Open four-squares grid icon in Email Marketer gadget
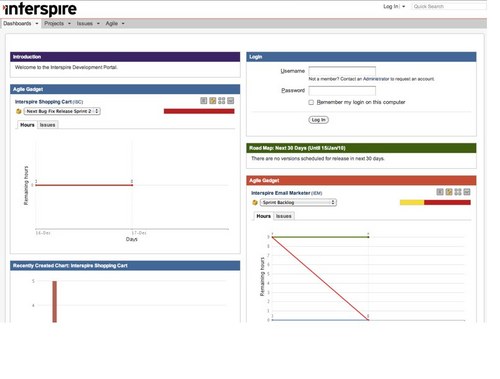The image size is (500, 379). (458, 192)
